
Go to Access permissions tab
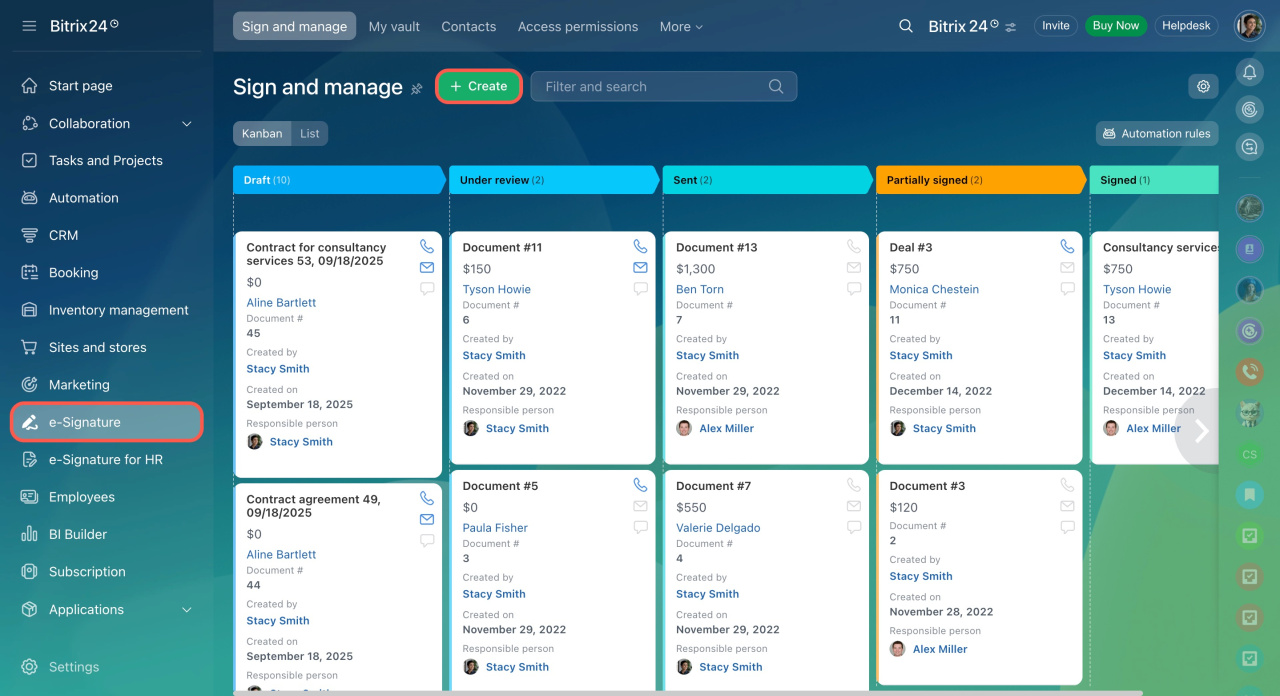coord(577,27)
